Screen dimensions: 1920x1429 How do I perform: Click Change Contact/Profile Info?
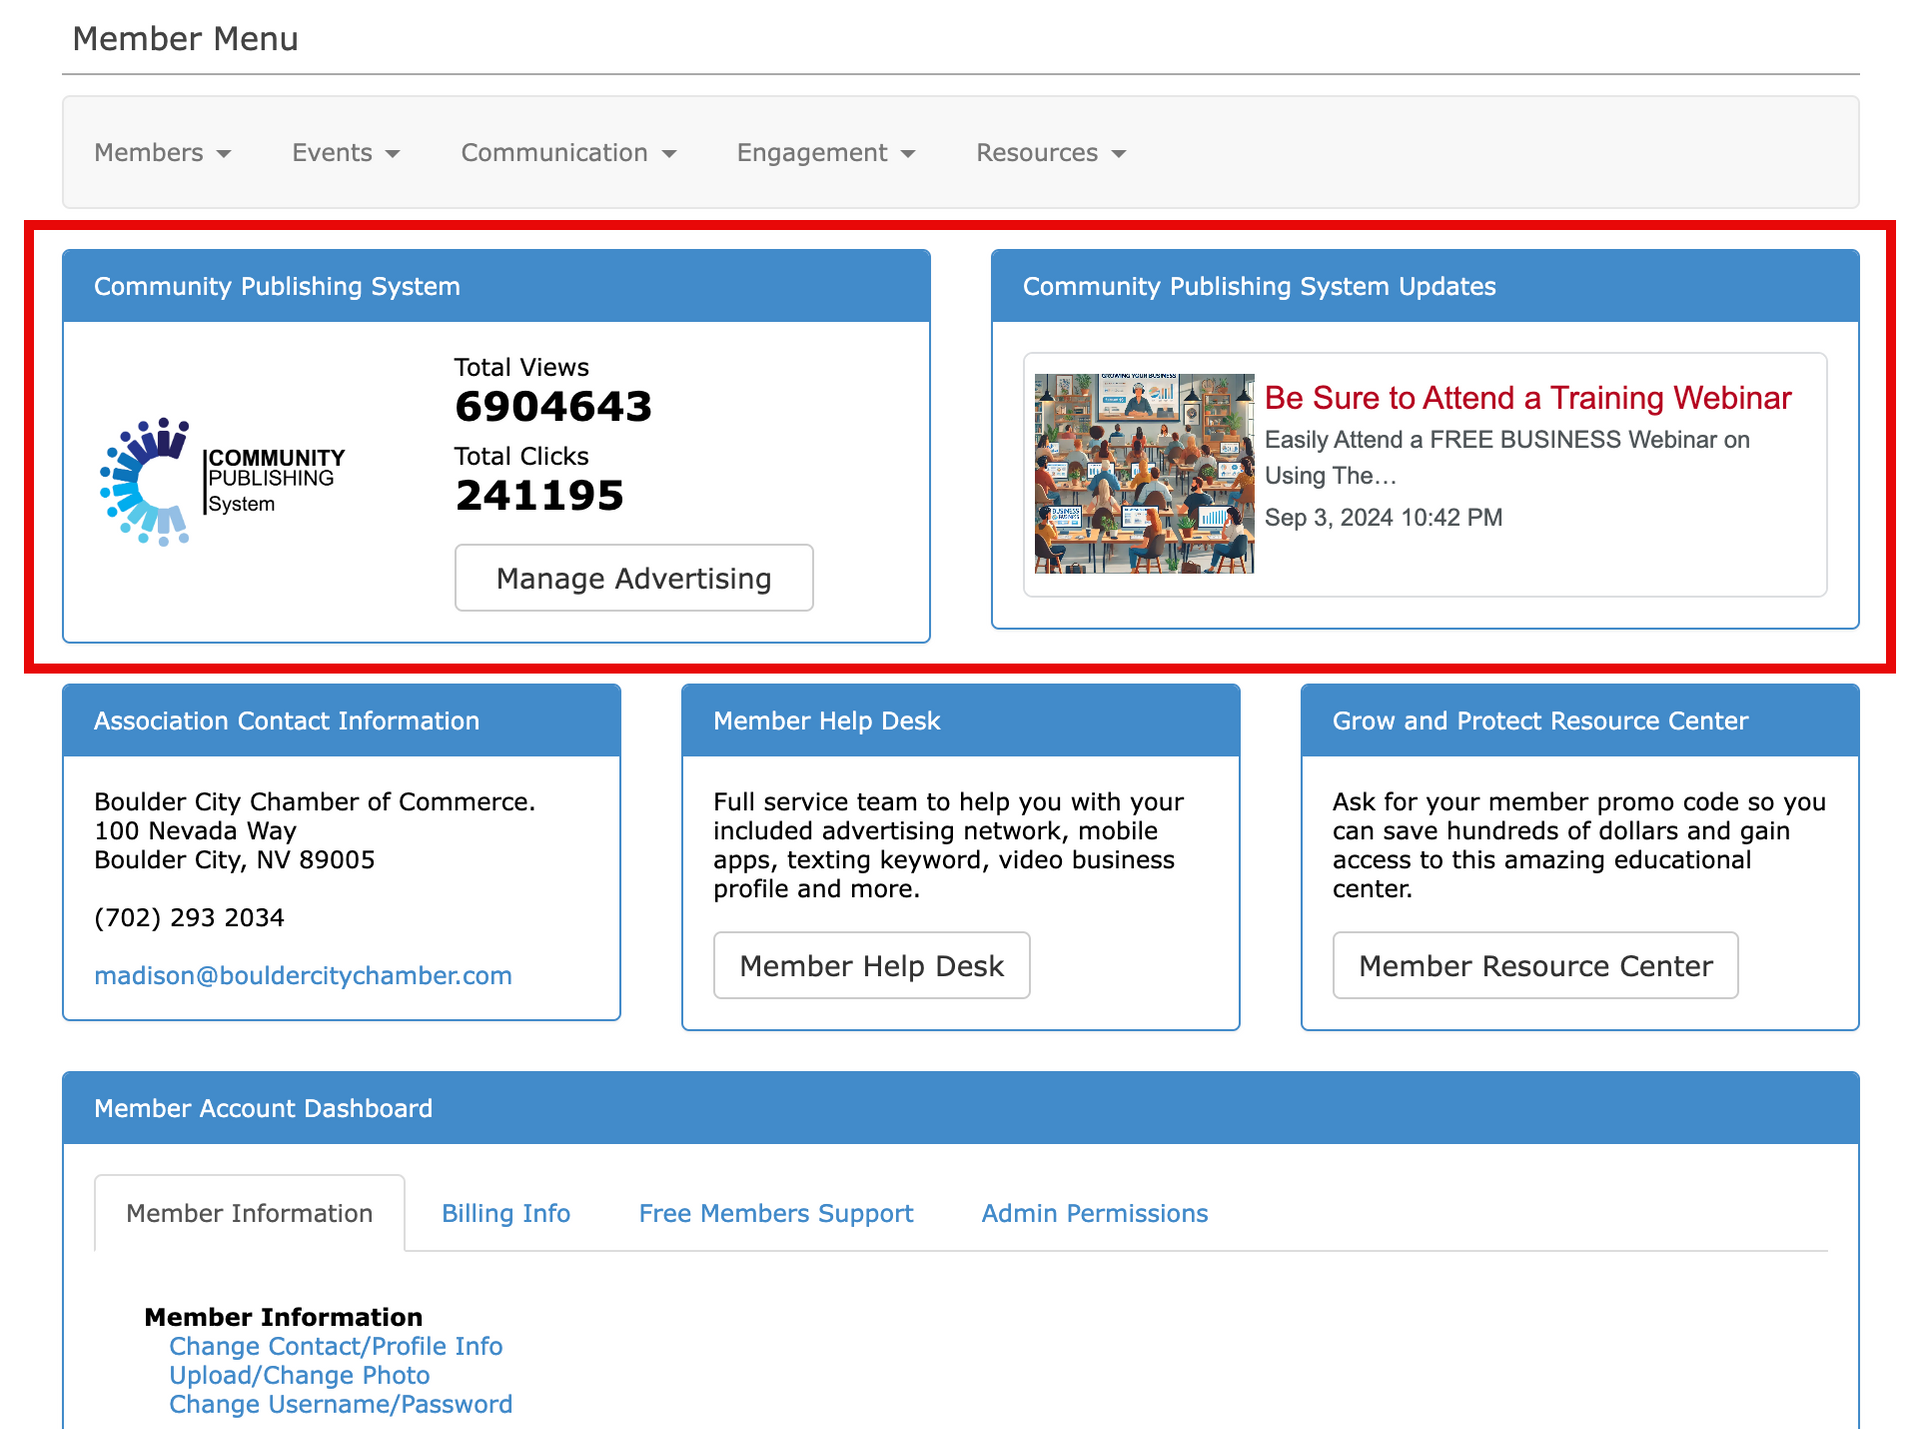[x=336, y=1346]
